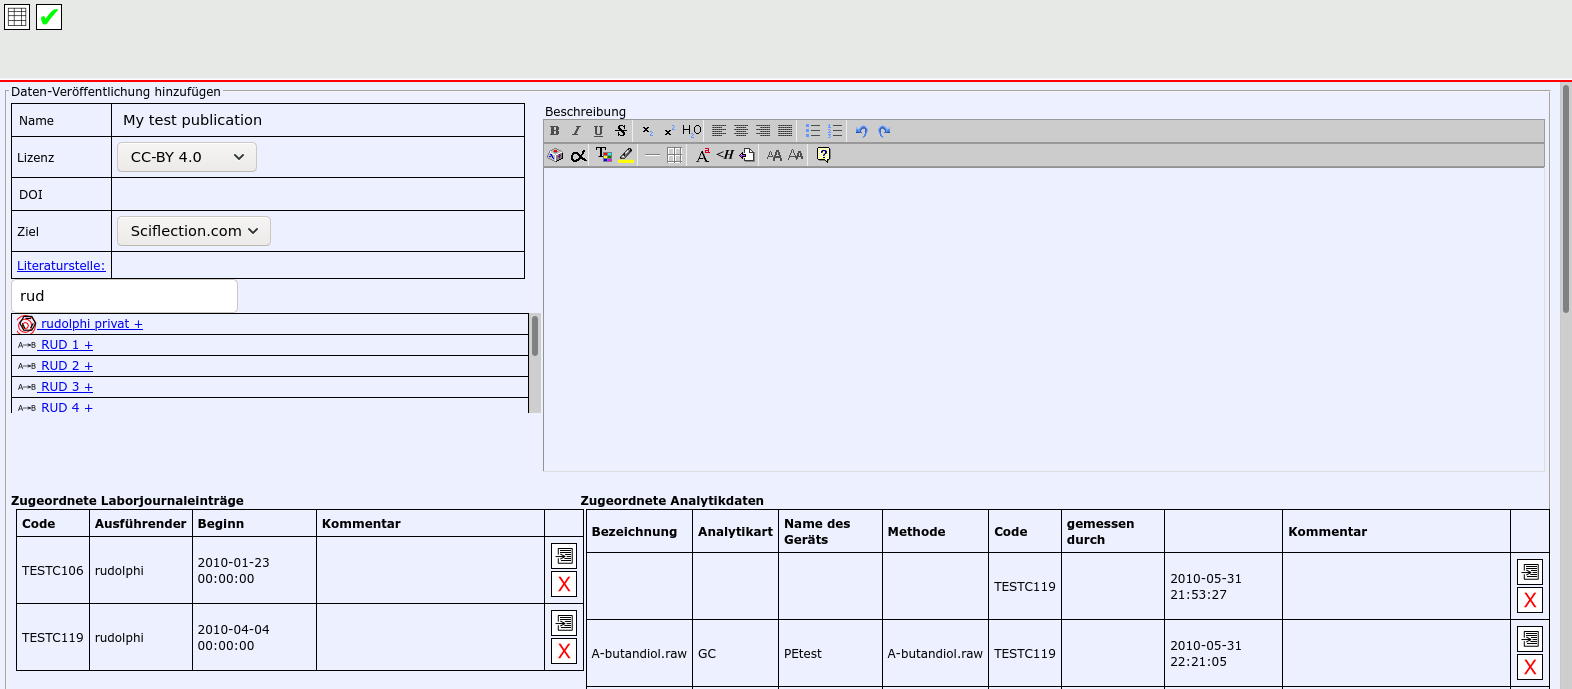Image resolution: width=1572 pixels, height=689 pixels.
Task: Choose text highlight color marker
Action: [626, 155]
